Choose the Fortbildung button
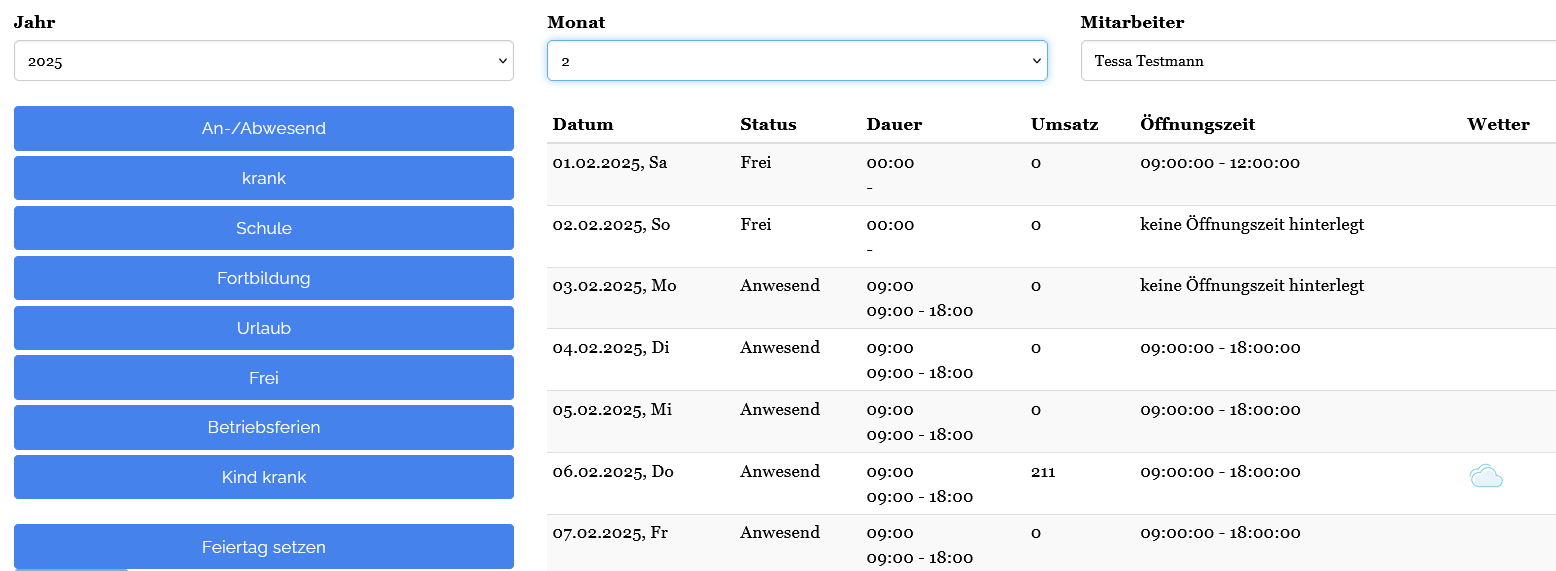This screenshot has height=571, width=1556. [263, 278]
